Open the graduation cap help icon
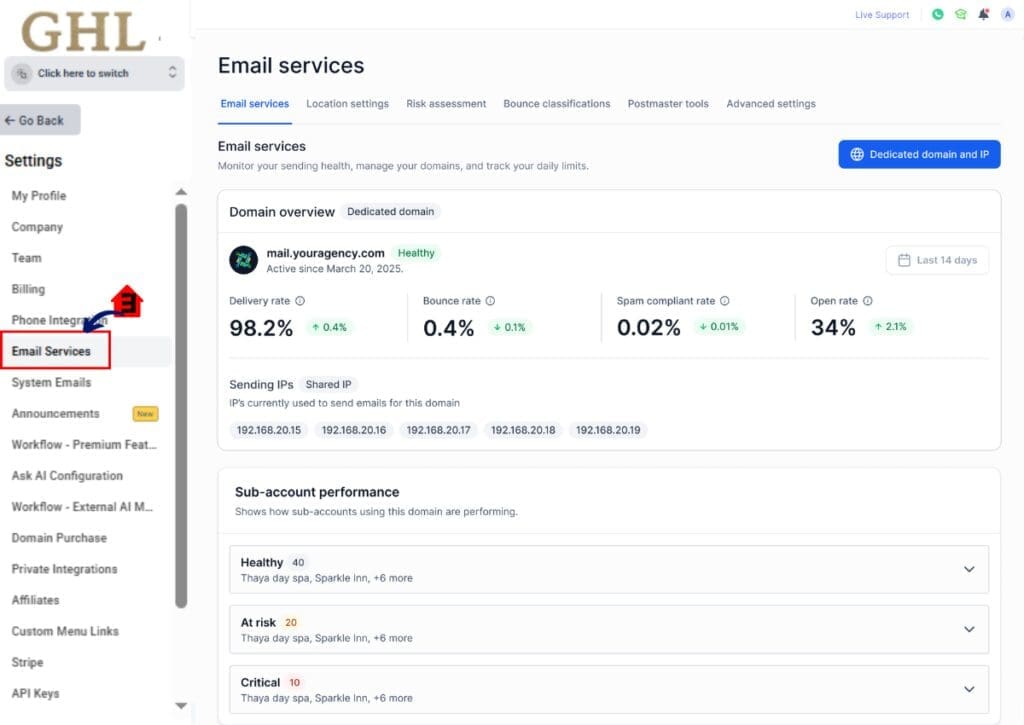Viewport: 1024px width, 725px height. [x=961, y=14]
